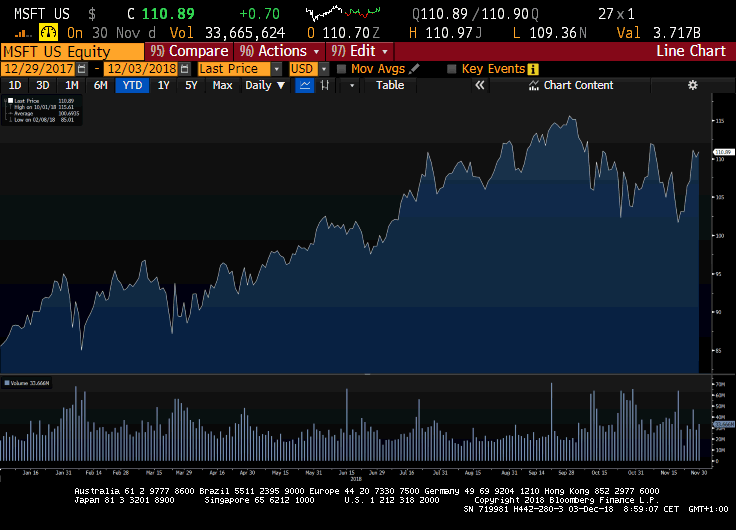Toggle the Volume legend square
This screenshot has height=530, width=736.
pos(7,383)
